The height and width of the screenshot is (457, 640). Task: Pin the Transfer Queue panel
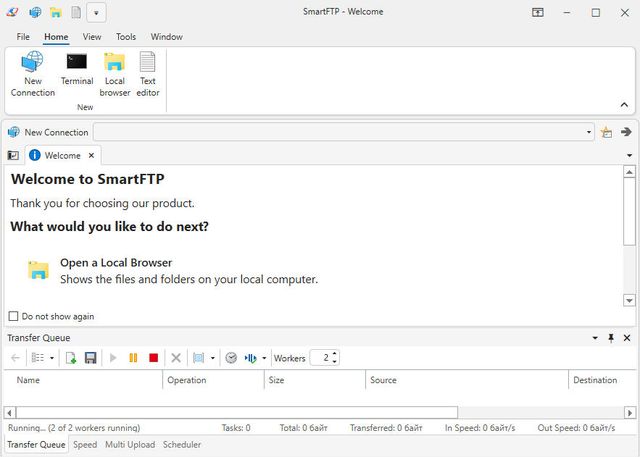611,338
